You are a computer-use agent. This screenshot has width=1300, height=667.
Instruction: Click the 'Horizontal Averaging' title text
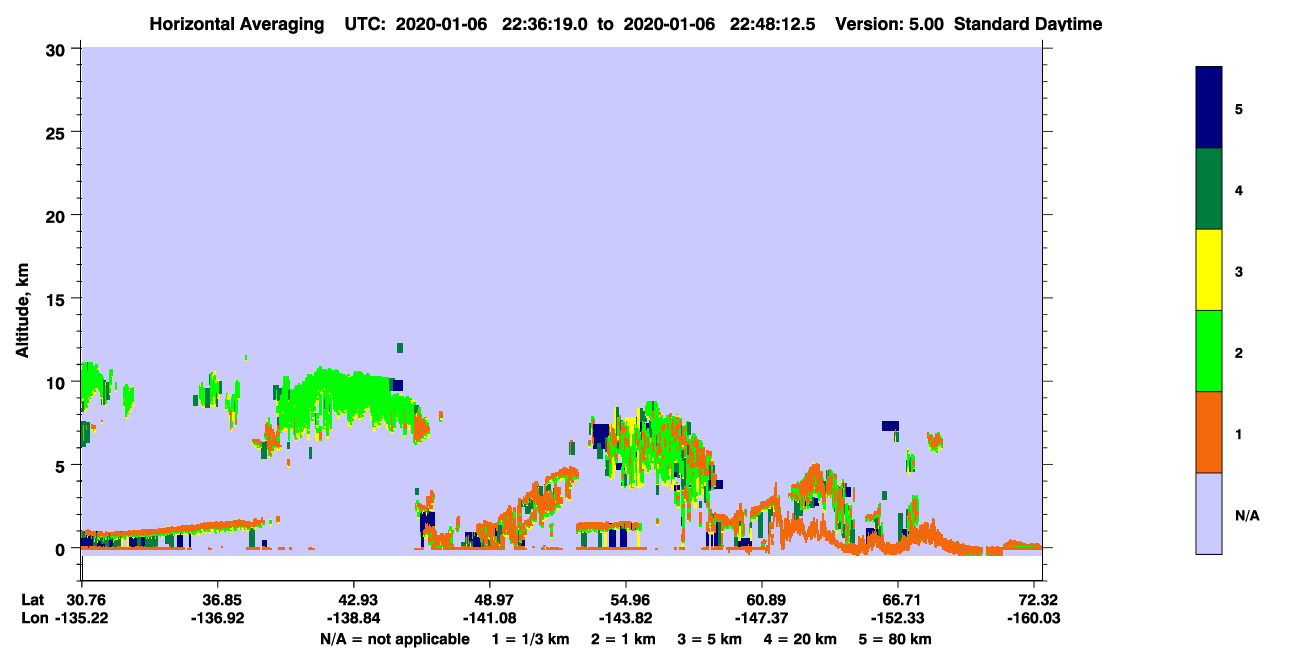[237, 24]
